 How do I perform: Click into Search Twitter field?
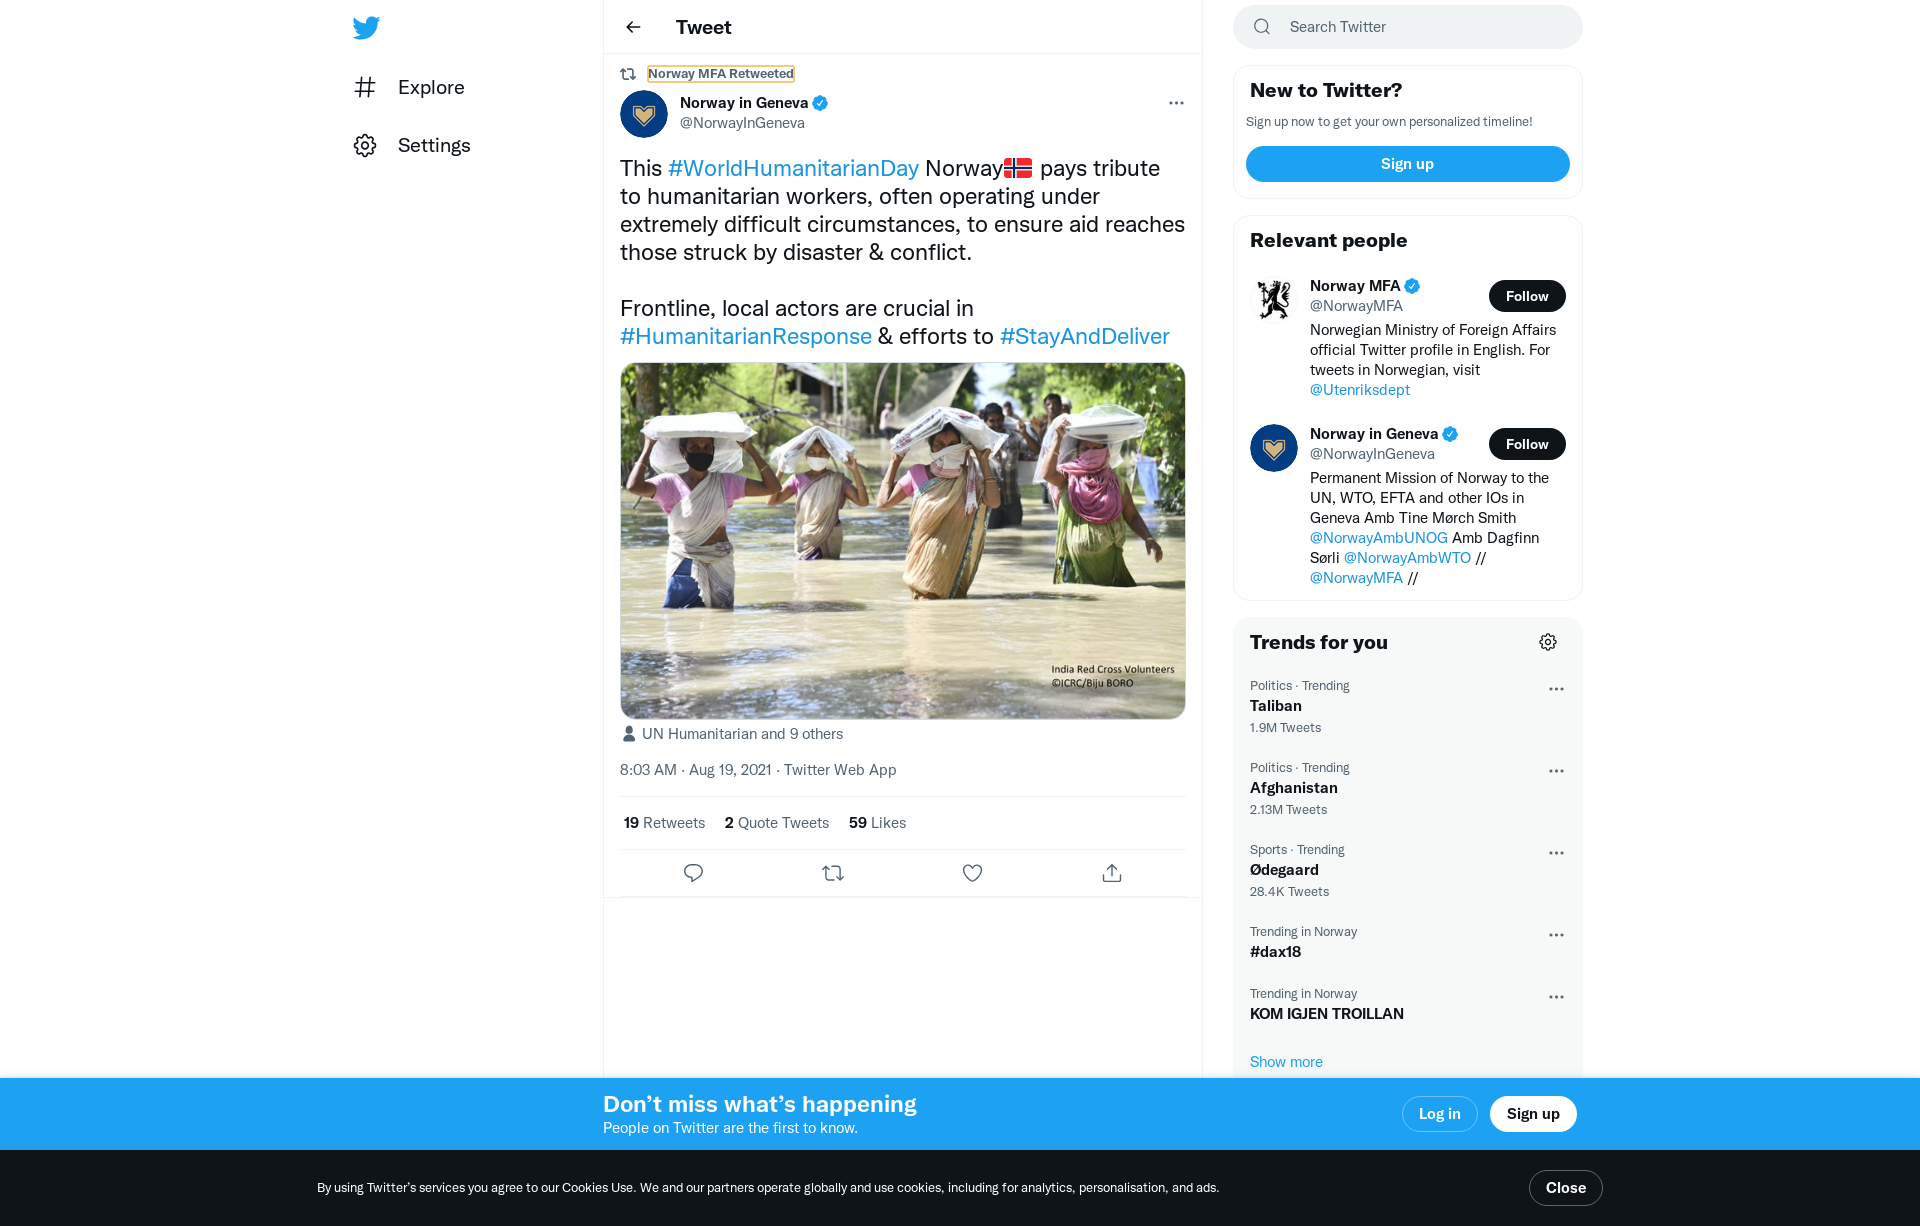pos(1420,27)
